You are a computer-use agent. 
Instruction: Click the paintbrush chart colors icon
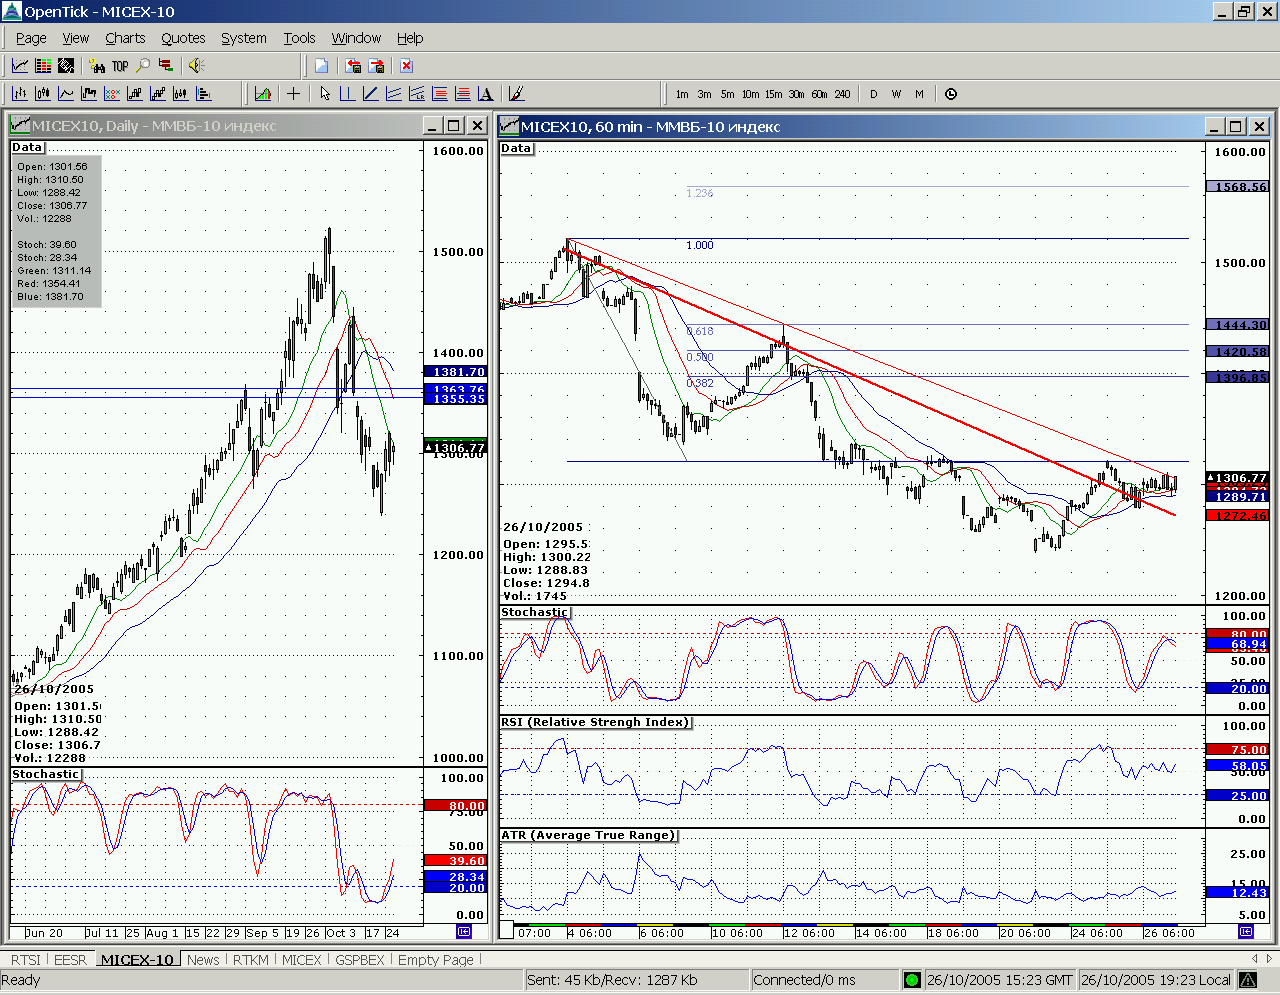pos(516,94)
